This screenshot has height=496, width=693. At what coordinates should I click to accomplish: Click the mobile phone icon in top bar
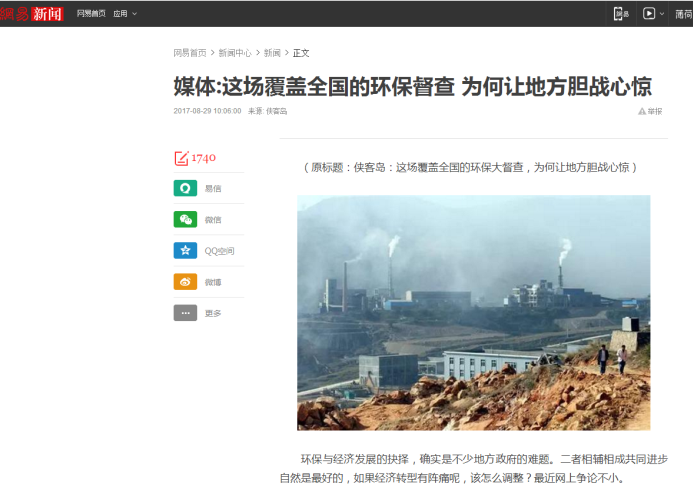[621, 14]
